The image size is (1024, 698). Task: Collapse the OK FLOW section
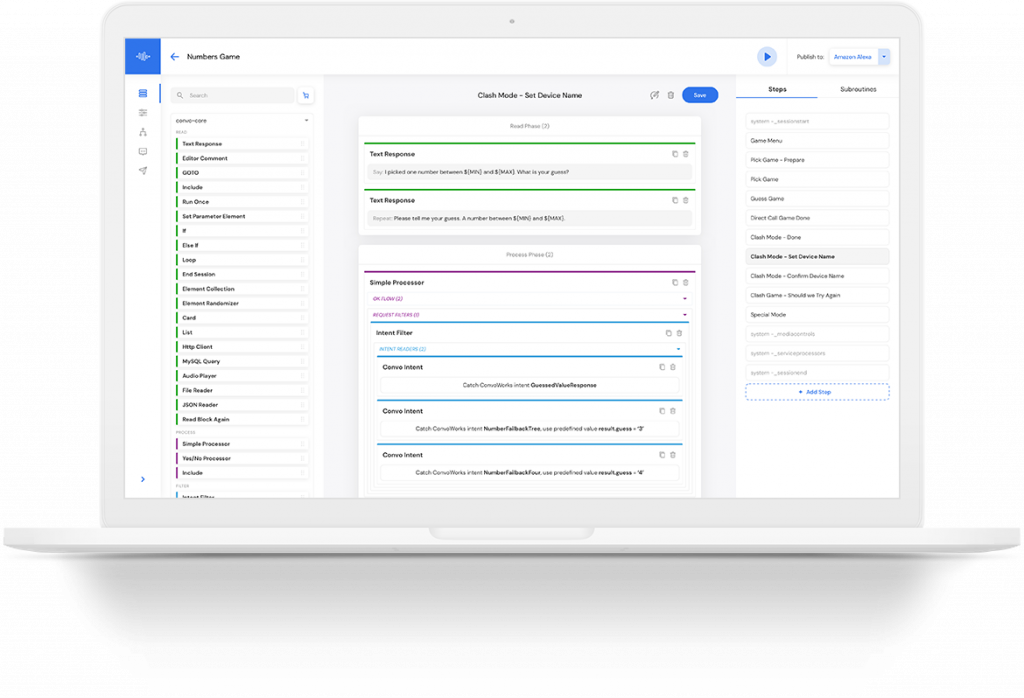684,299
